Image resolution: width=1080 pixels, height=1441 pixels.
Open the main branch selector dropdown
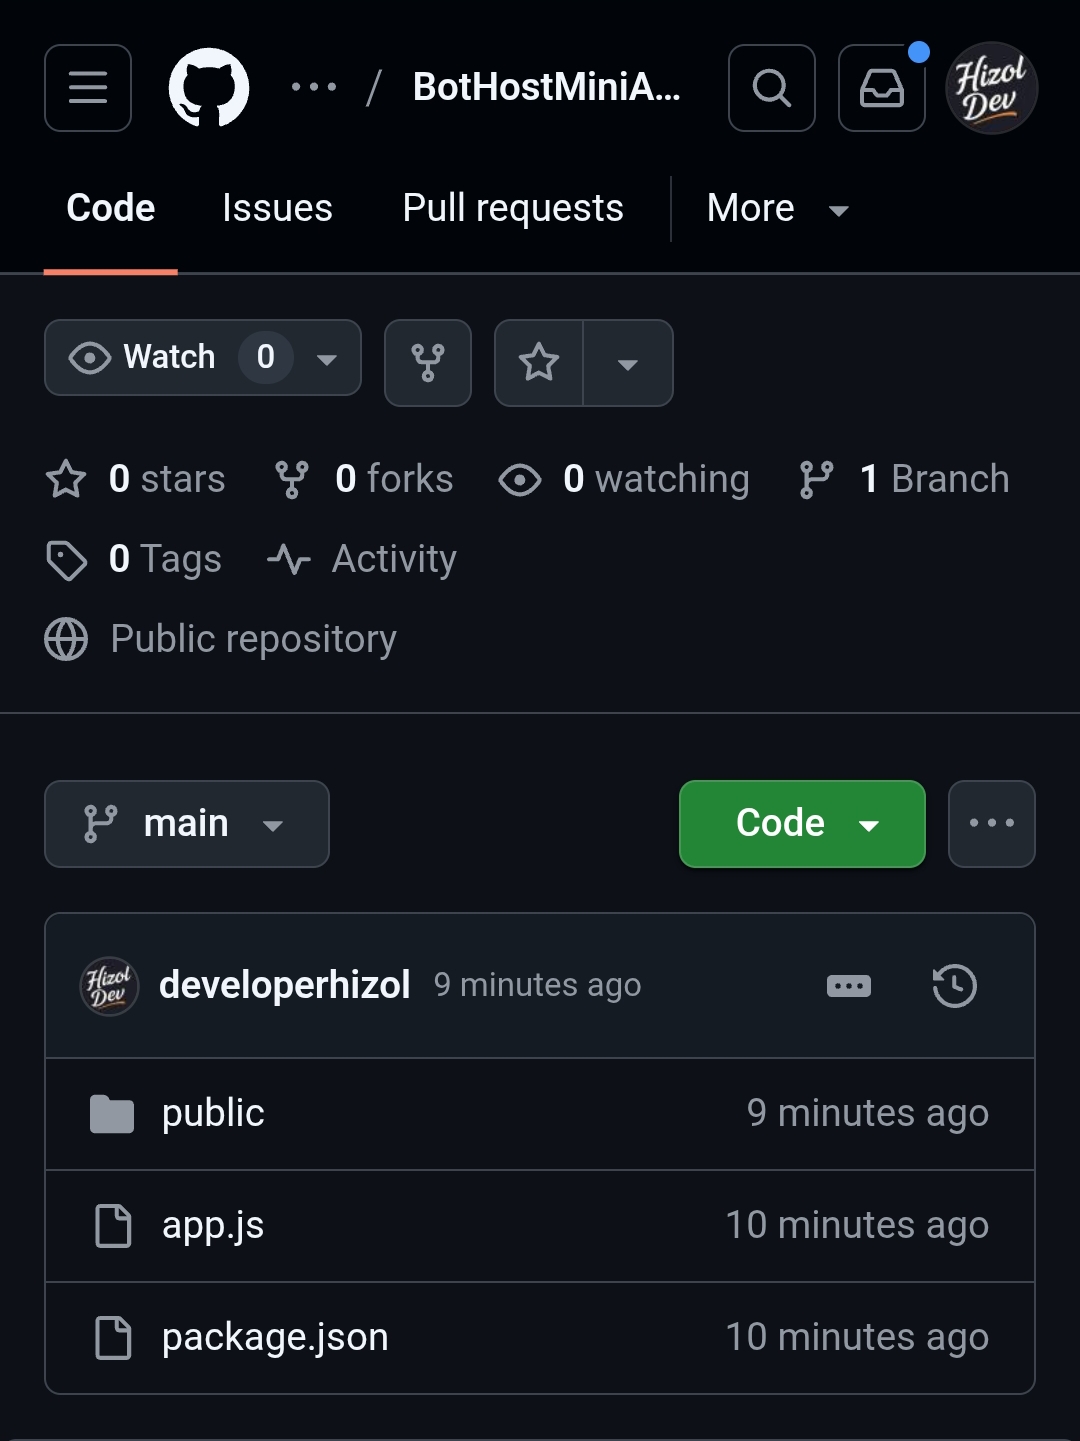[x=186, y=823]
